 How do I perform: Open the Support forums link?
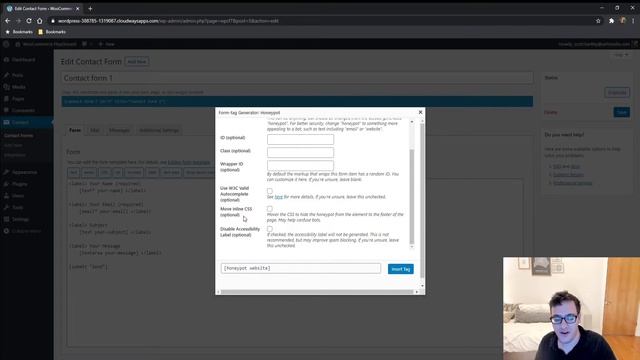[568, 175]
